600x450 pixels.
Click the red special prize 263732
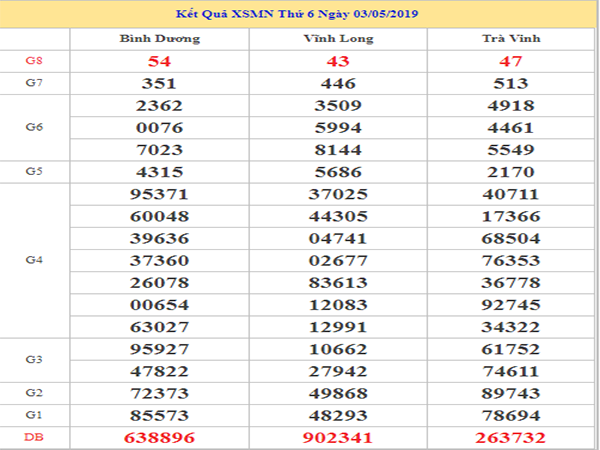tap(510, 438)
